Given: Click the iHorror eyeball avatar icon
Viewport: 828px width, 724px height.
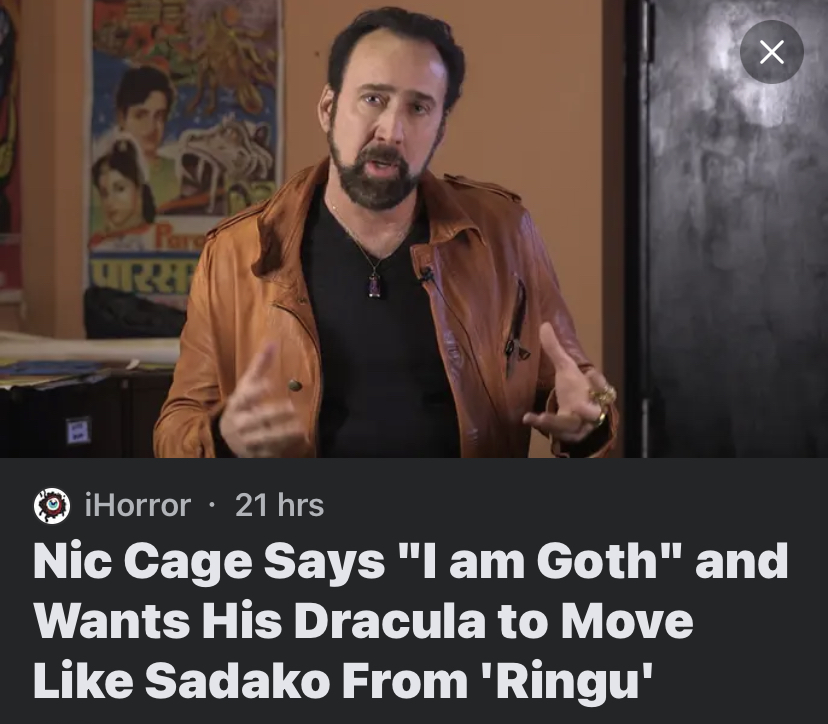Looking at the screenshot, I should (52, 505).
